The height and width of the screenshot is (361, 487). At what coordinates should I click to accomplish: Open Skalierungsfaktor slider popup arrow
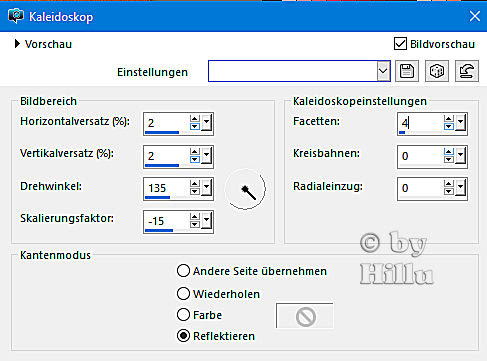coord(207,221)
